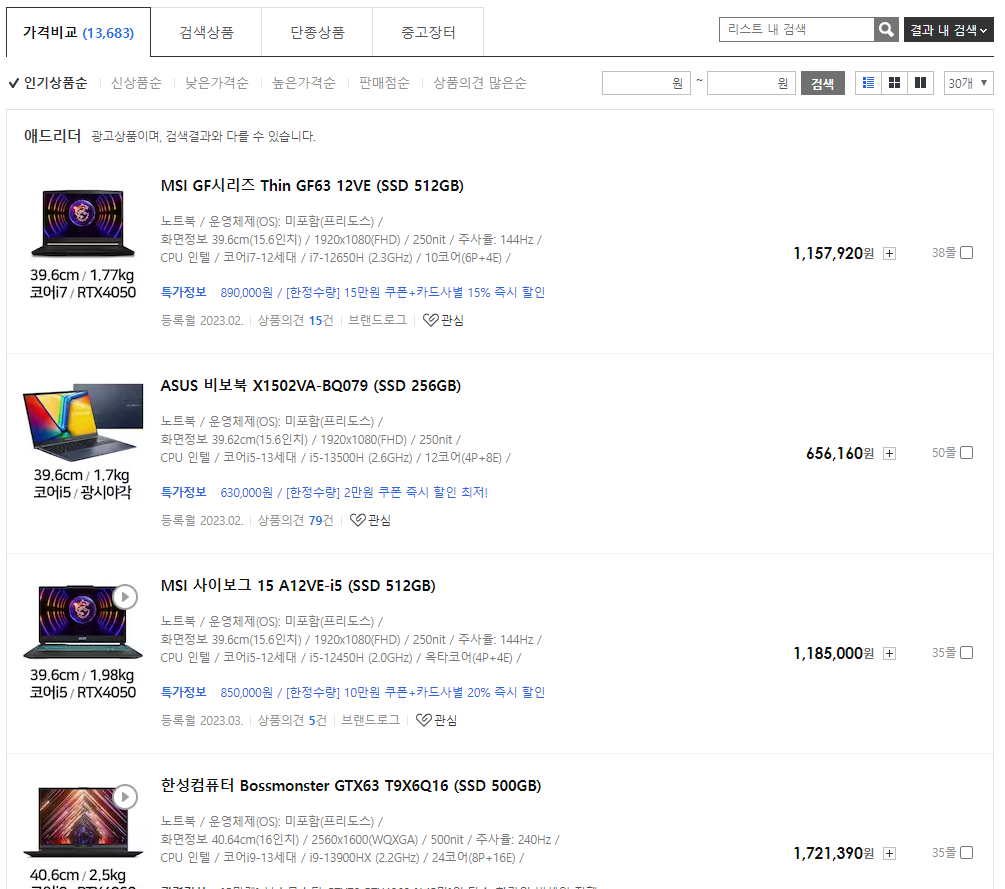Check the compare box for ASUS 비보북

pyautogui.click(x=967, y=453)
